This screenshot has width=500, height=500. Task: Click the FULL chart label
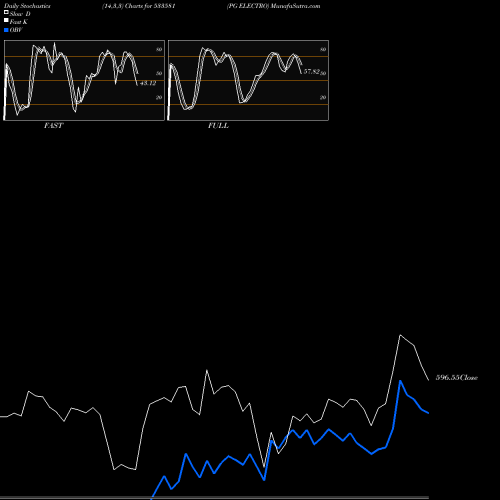(x=218, y=126)
